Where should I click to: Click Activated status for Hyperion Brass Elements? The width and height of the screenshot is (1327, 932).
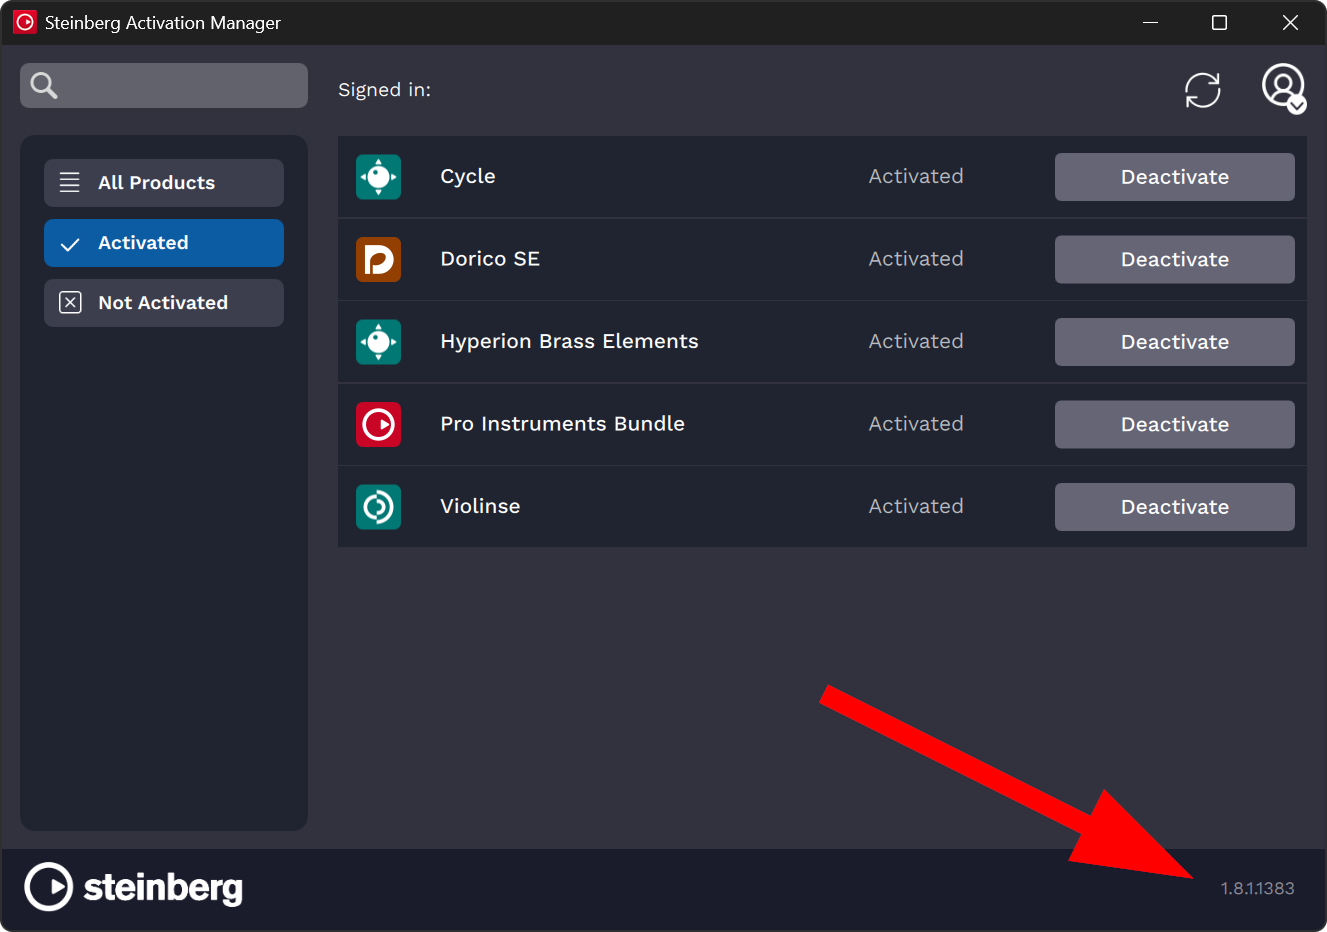pos(916,342)
